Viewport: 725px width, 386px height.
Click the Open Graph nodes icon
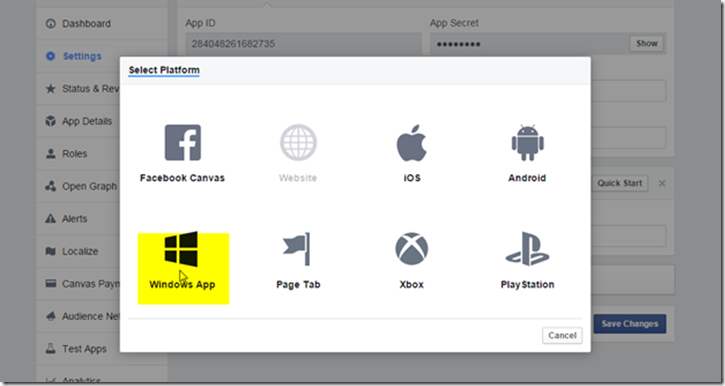click(50, 186)
